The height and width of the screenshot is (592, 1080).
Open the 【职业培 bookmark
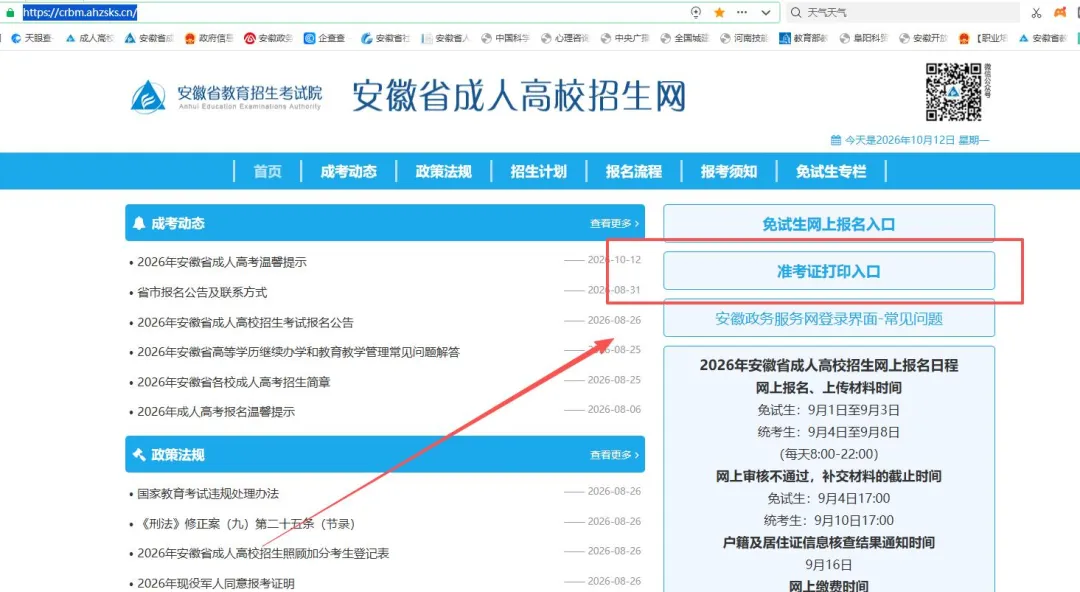[x=983, y=39]
